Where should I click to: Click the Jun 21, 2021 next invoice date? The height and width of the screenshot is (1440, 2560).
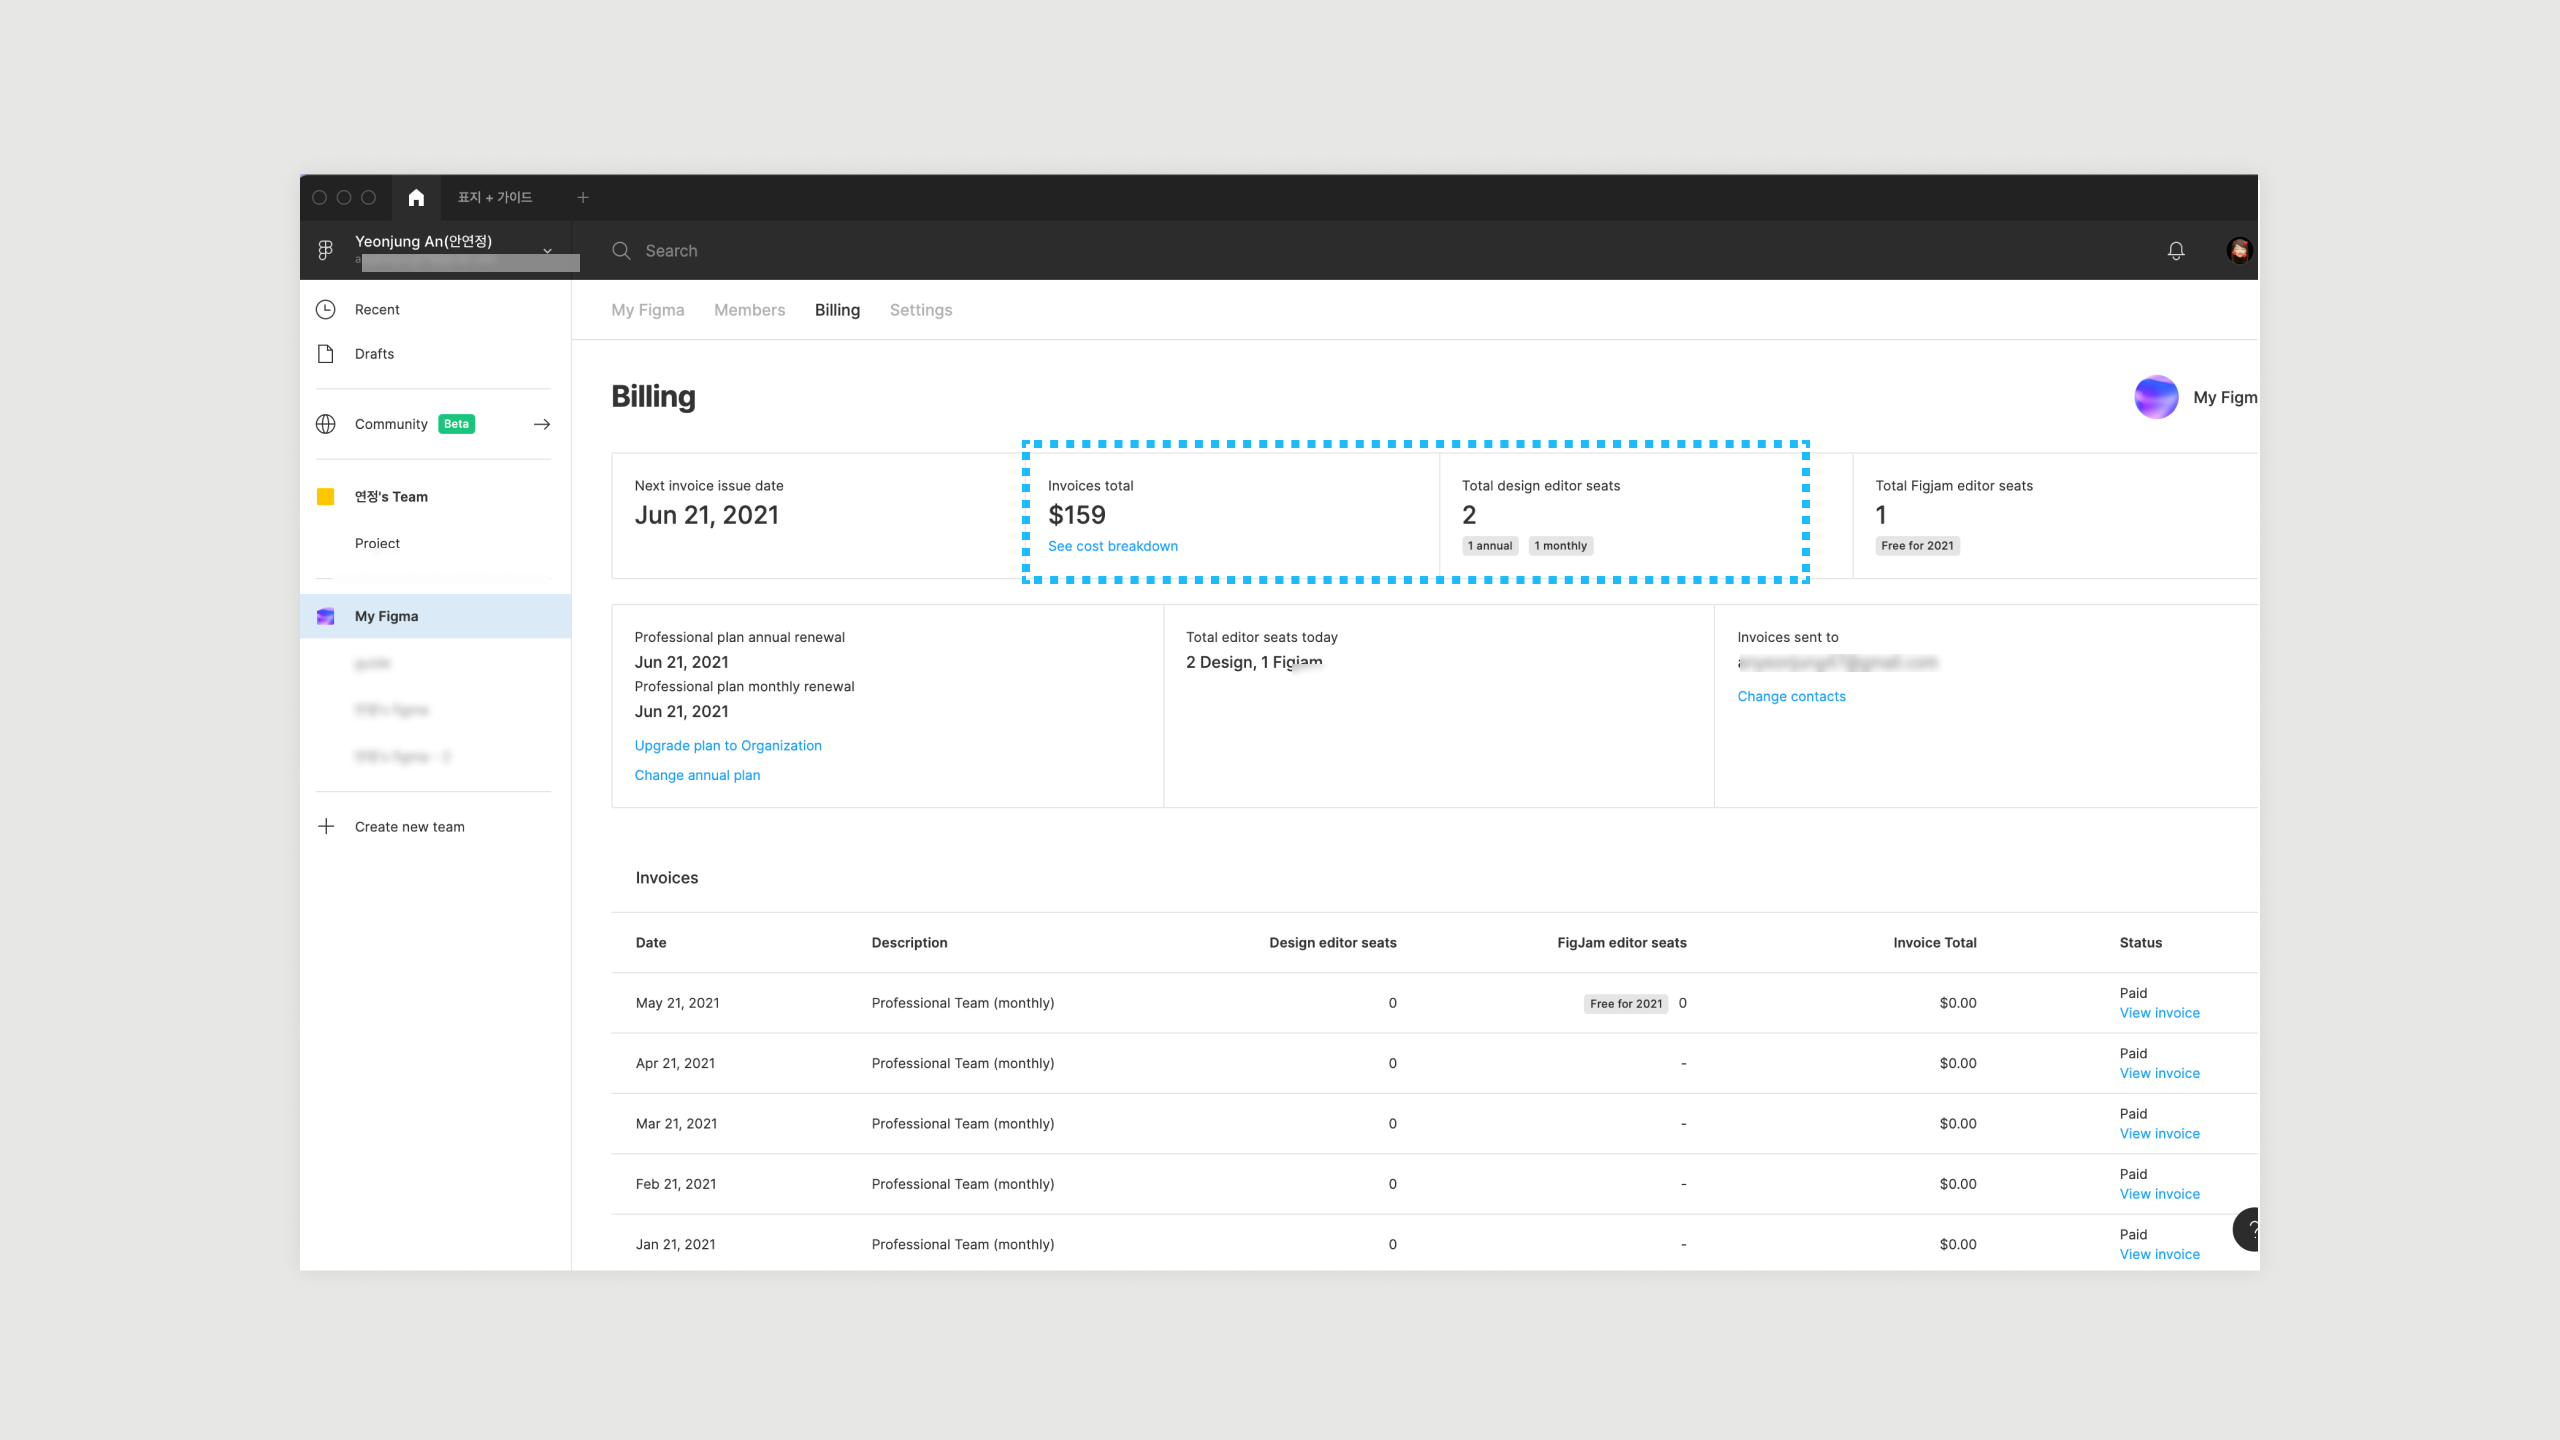point(707,515)
